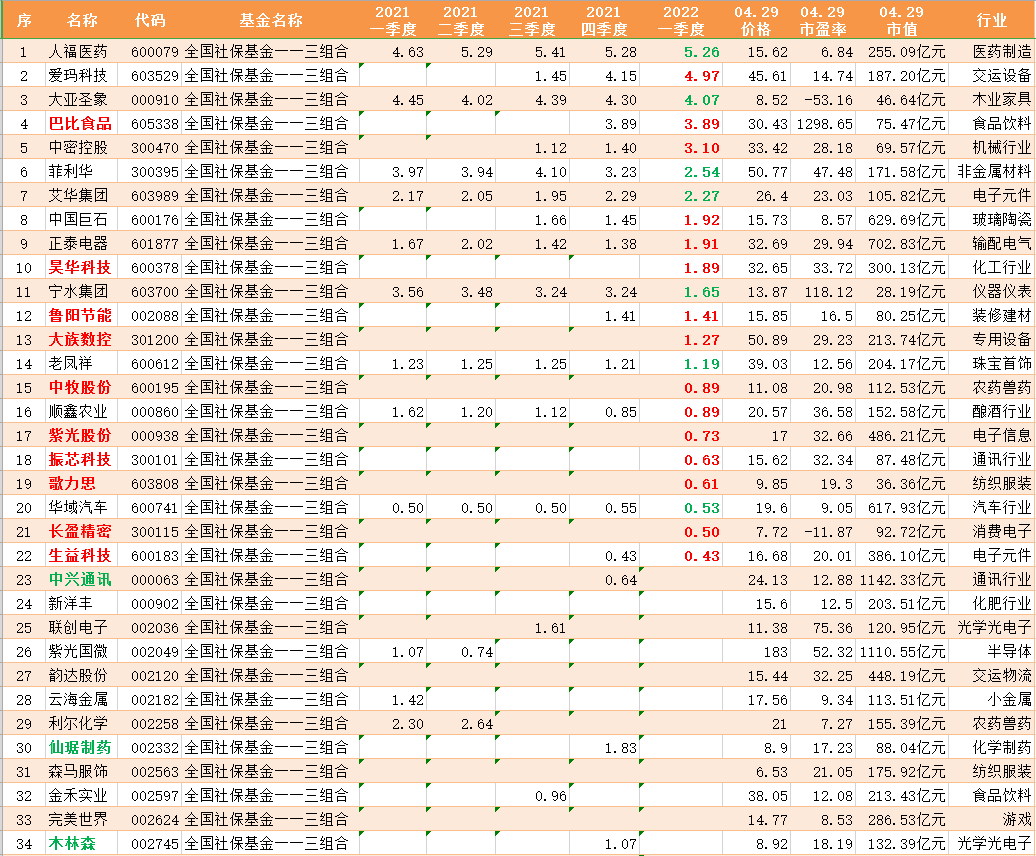Viewport: 1036px width, 856px height.
Task: Click the 游戏 industry cell
Action: point(1017,819)
